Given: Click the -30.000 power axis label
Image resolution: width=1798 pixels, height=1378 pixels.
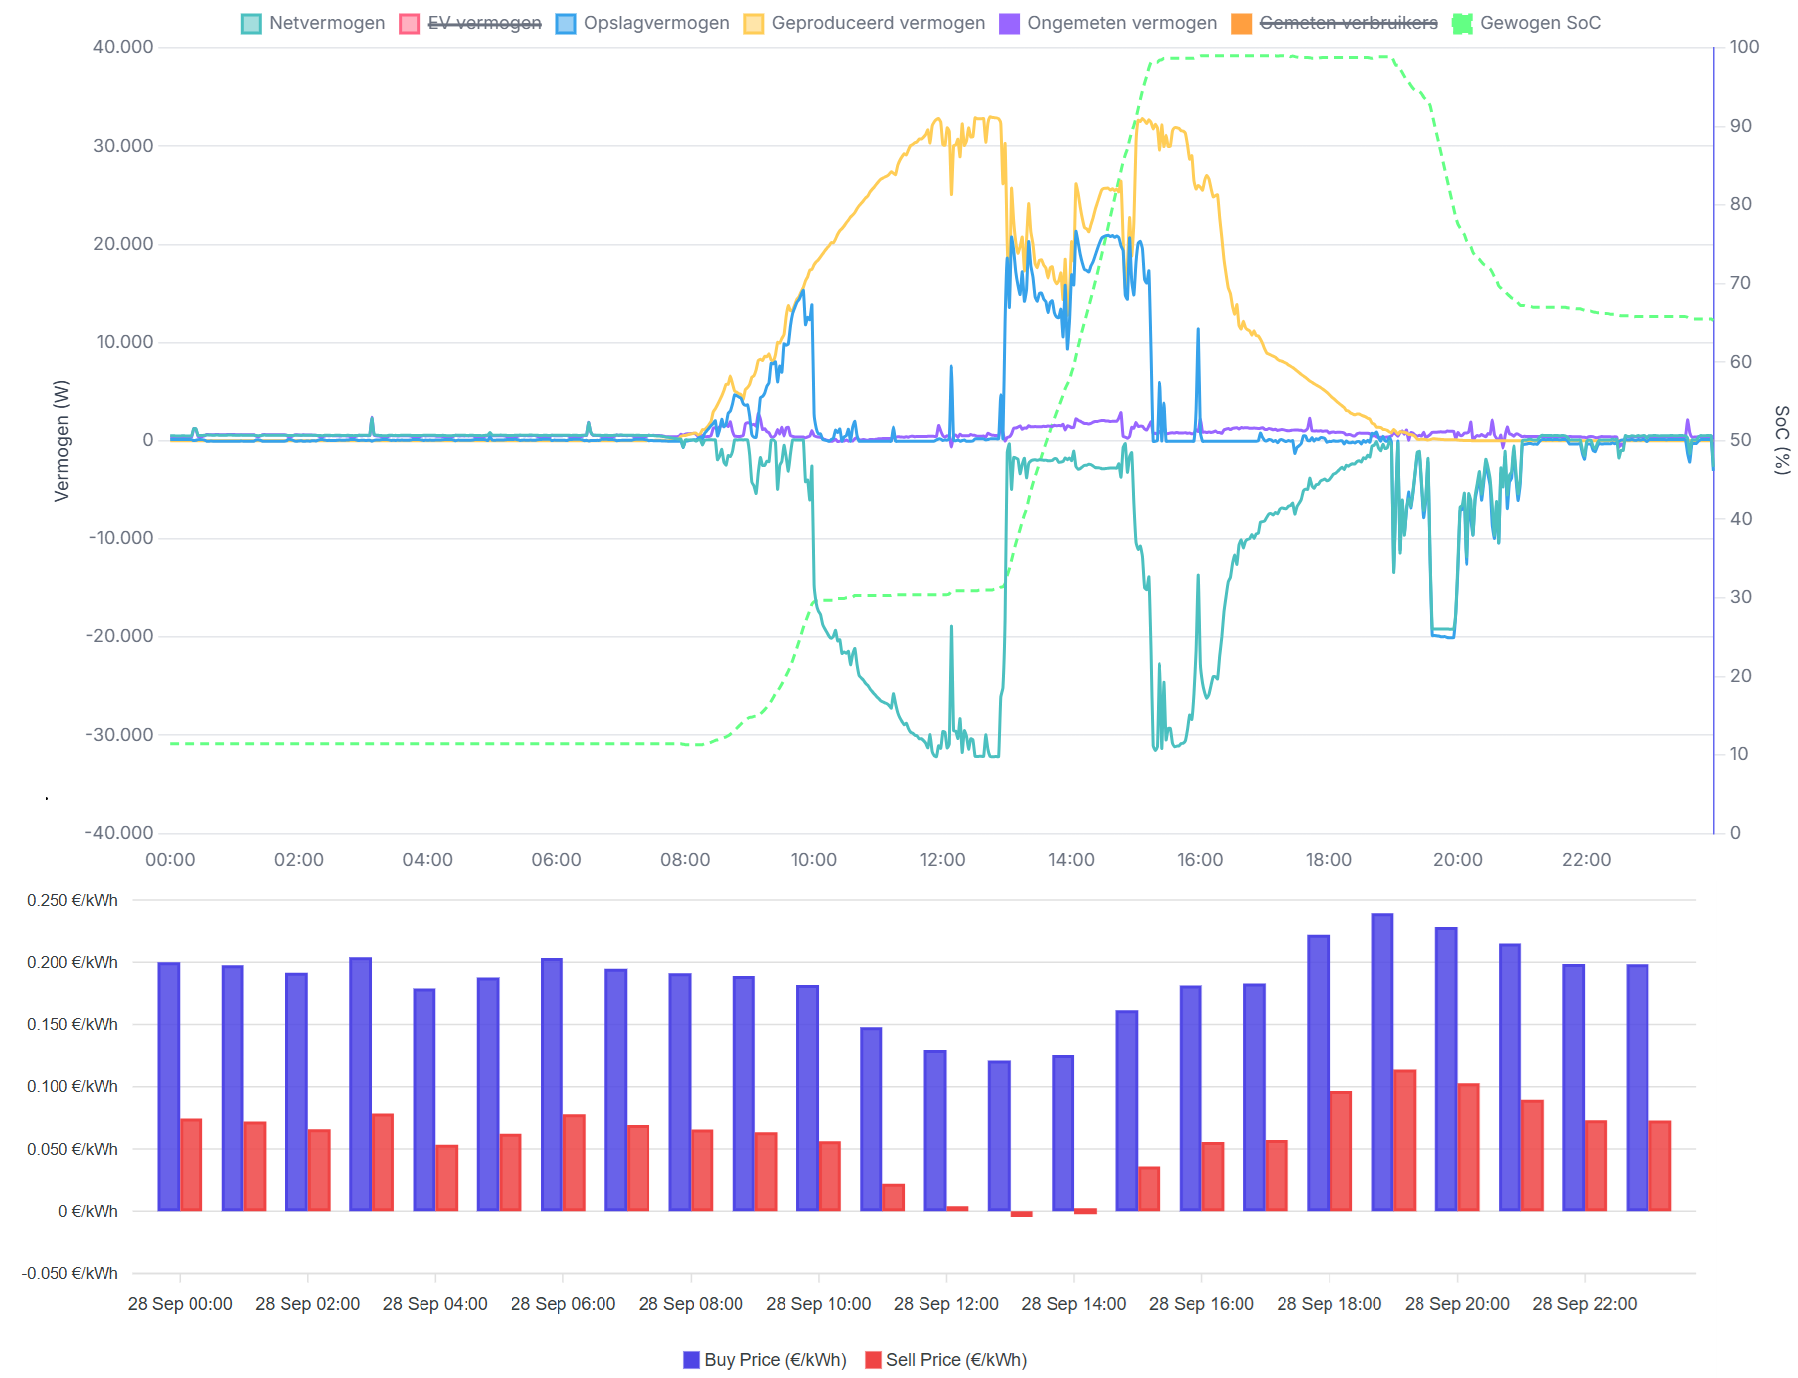Looking at the screenshot, I should 119,735.
